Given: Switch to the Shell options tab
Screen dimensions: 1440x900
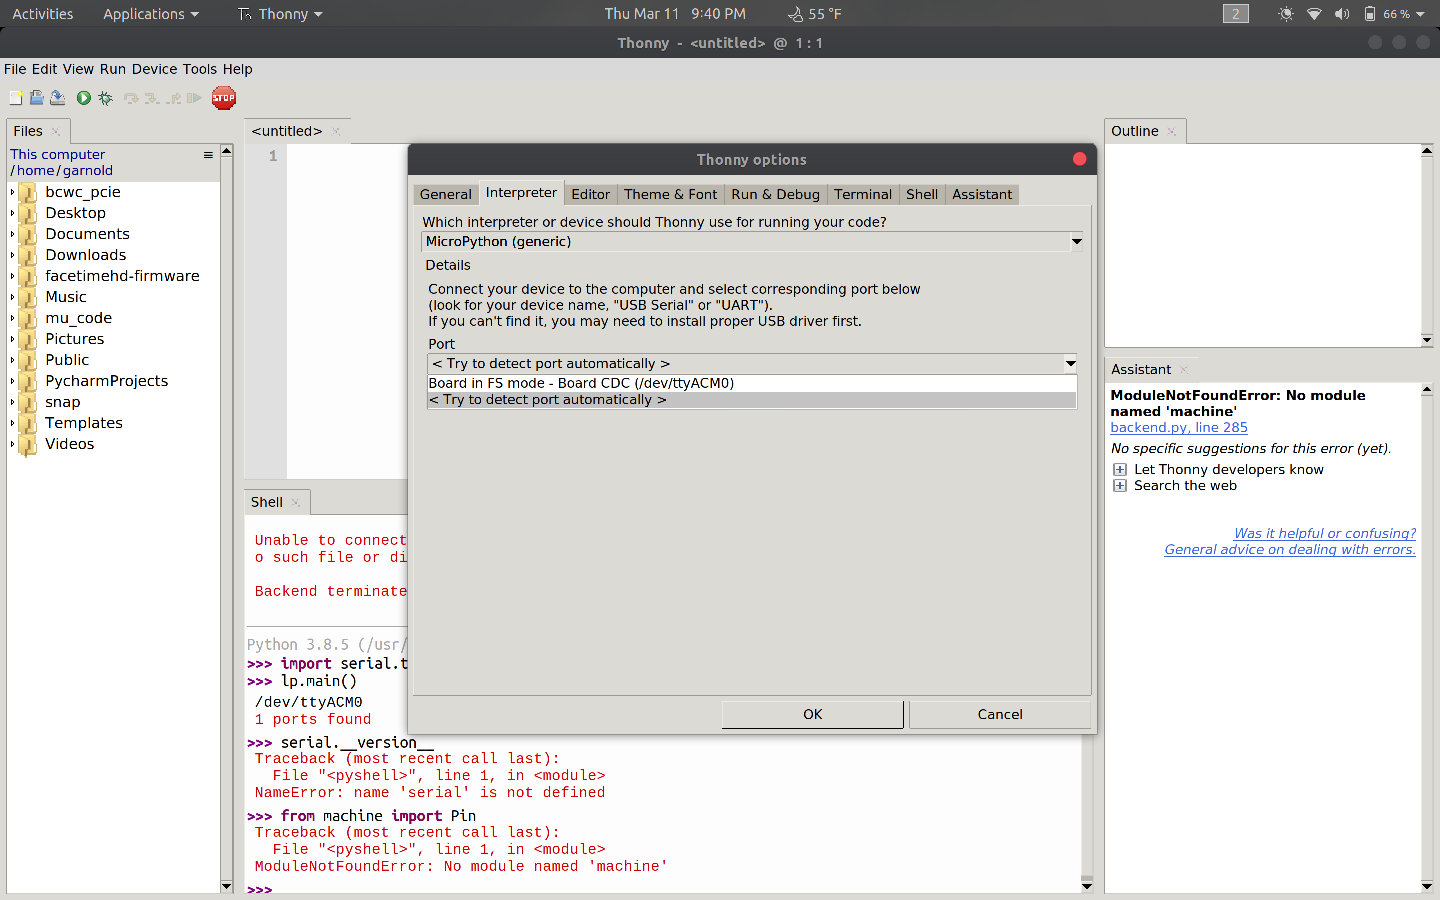Looking at the screenshot, I should 922,194.
